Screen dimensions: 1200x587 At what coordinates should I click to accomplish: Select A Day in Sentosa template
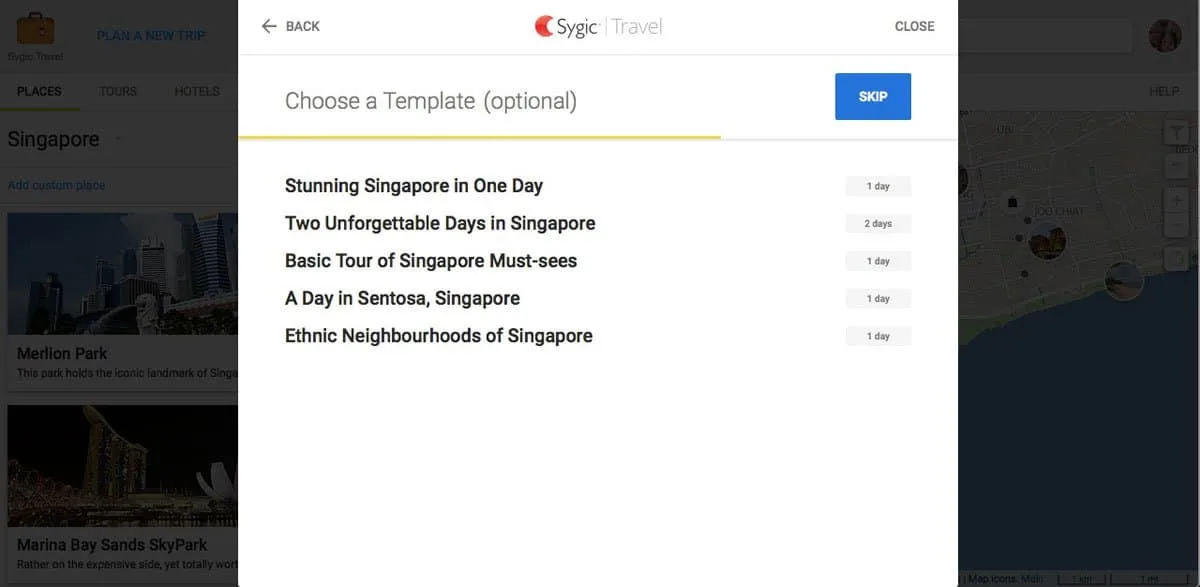pyautogui.click(x=402, y=298)
